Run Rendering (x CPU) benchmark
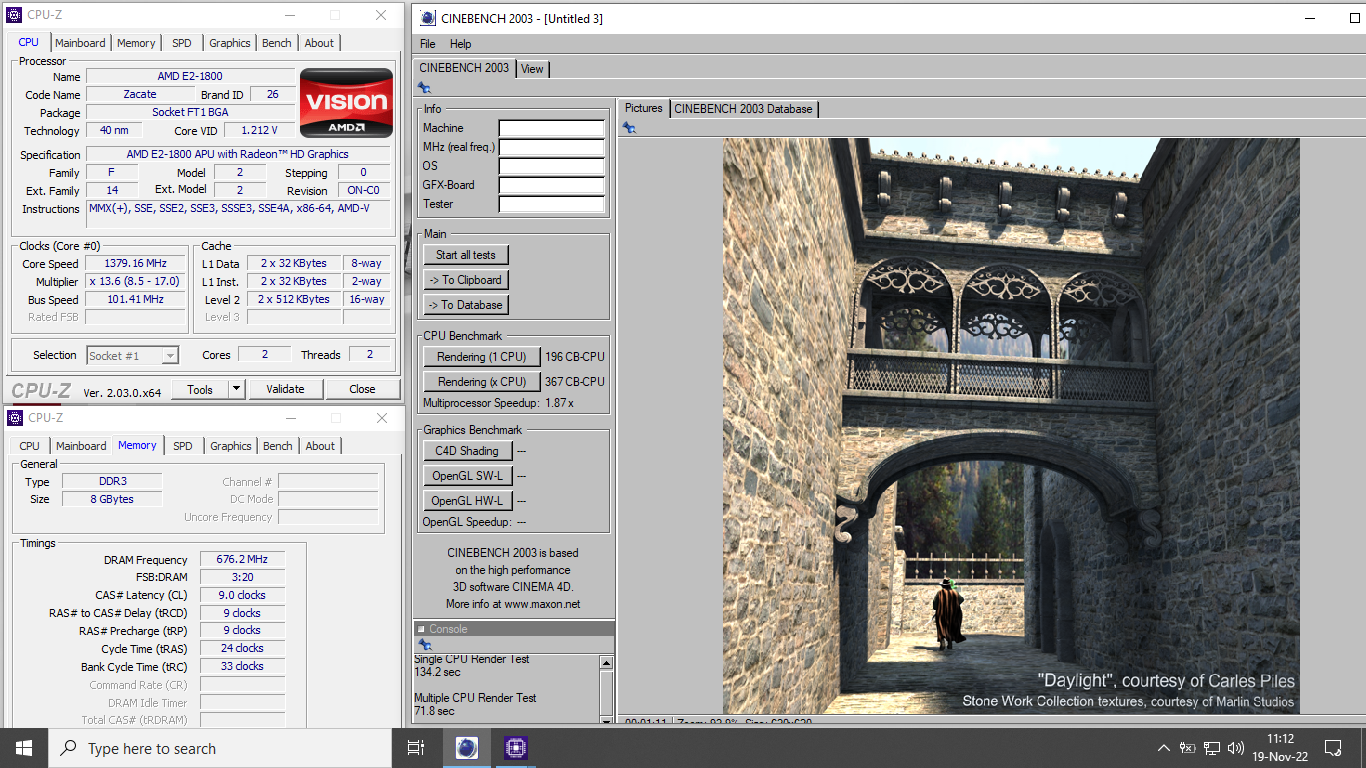This screenshot has width=1366, height=768. coord(482,382)
